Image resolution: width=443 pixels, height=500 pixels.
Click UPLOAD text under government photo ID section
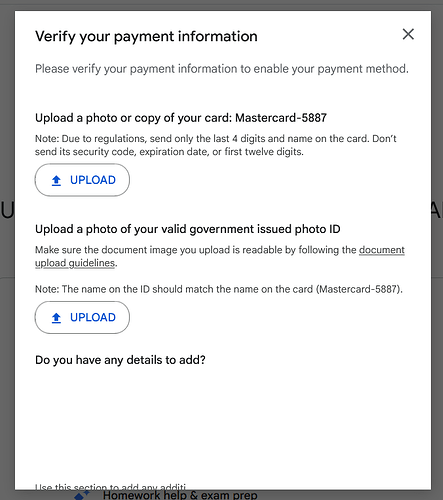pyautogui.click(x=93, y=317)
